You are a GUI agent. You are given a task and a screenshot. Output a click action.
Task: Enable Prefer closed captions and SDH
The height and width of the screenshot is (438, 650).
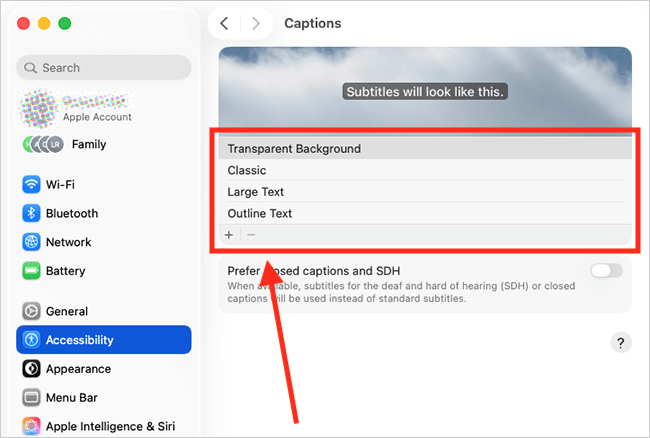[x=606, y=271]
